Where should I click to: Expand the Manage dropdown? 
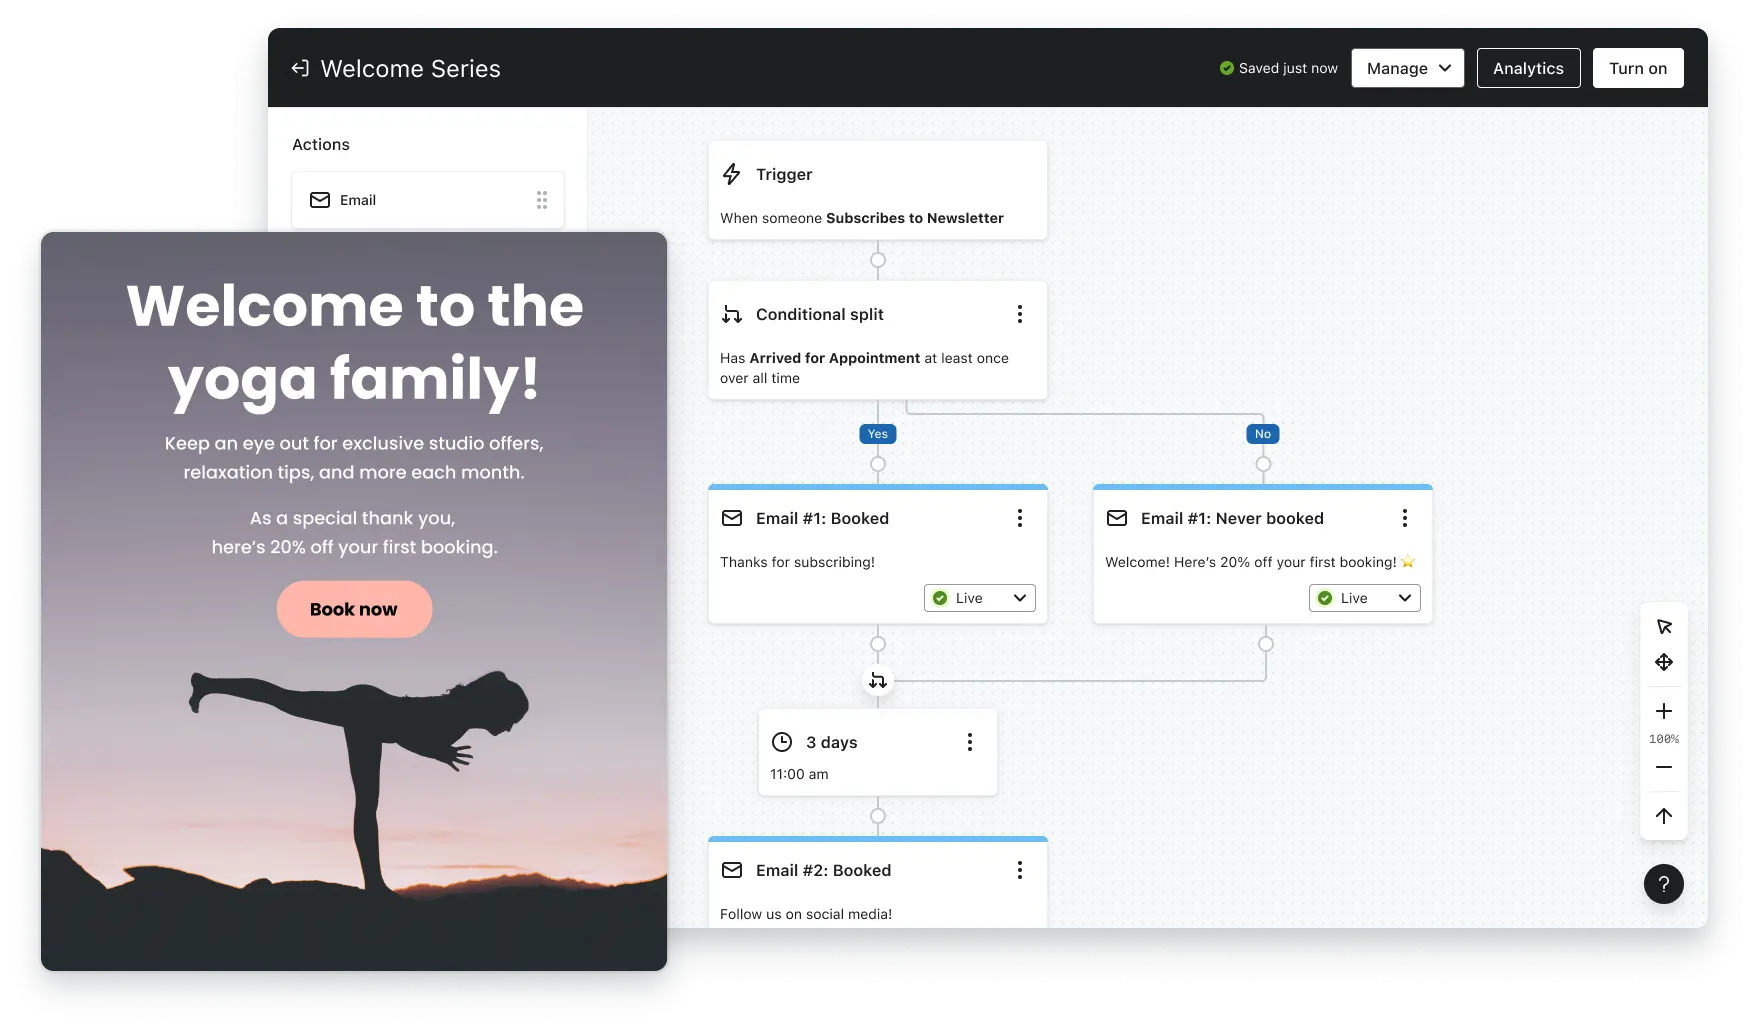coord(1407,68)
